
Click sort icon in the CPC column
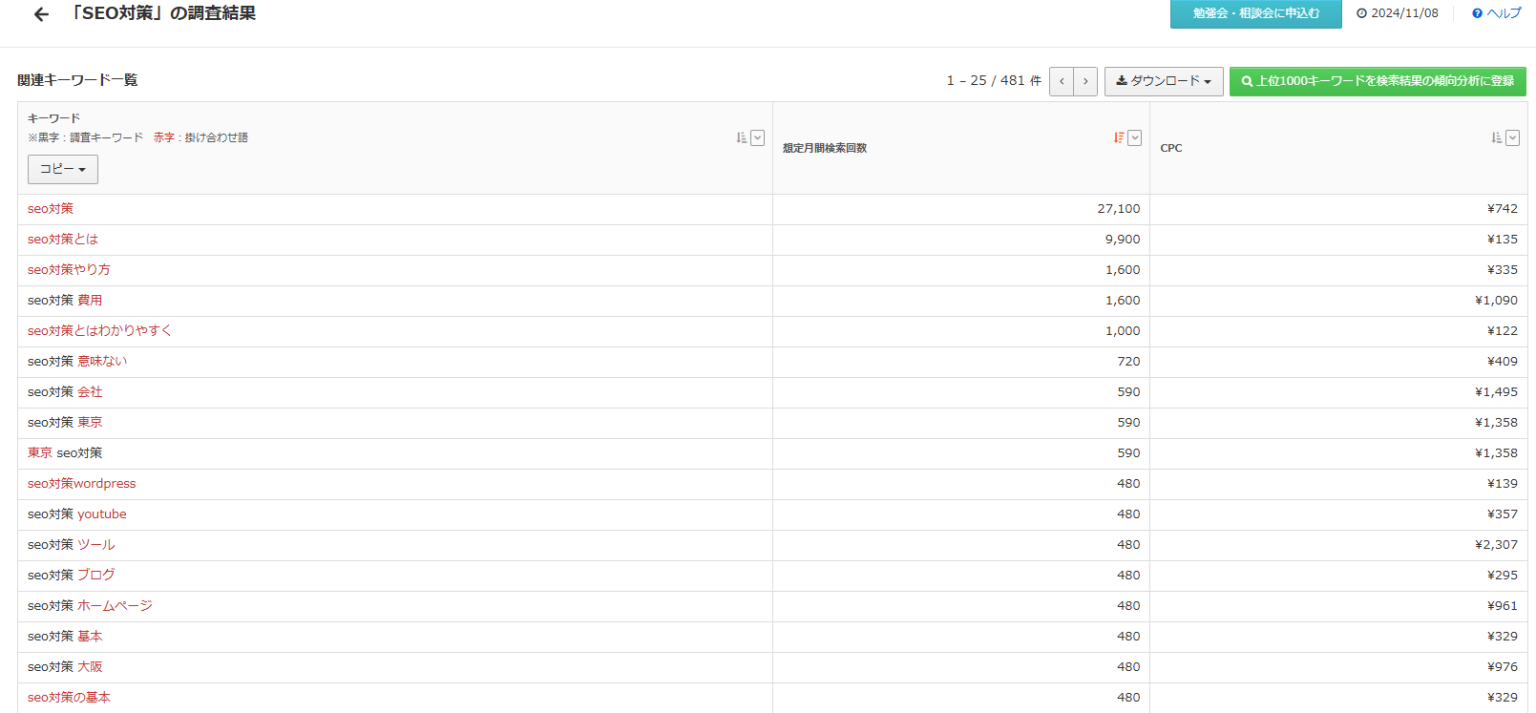pyautogui.click(x=1497, y=138)
